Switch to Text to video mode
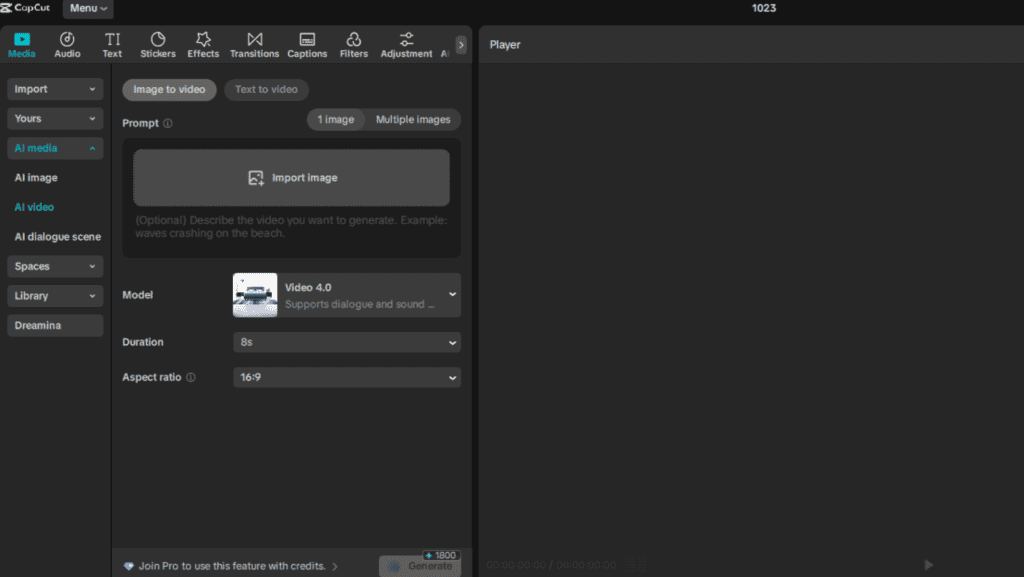The width and height of the screenshot is (1024, 577). pyautogui.click(x=266, y=89)
